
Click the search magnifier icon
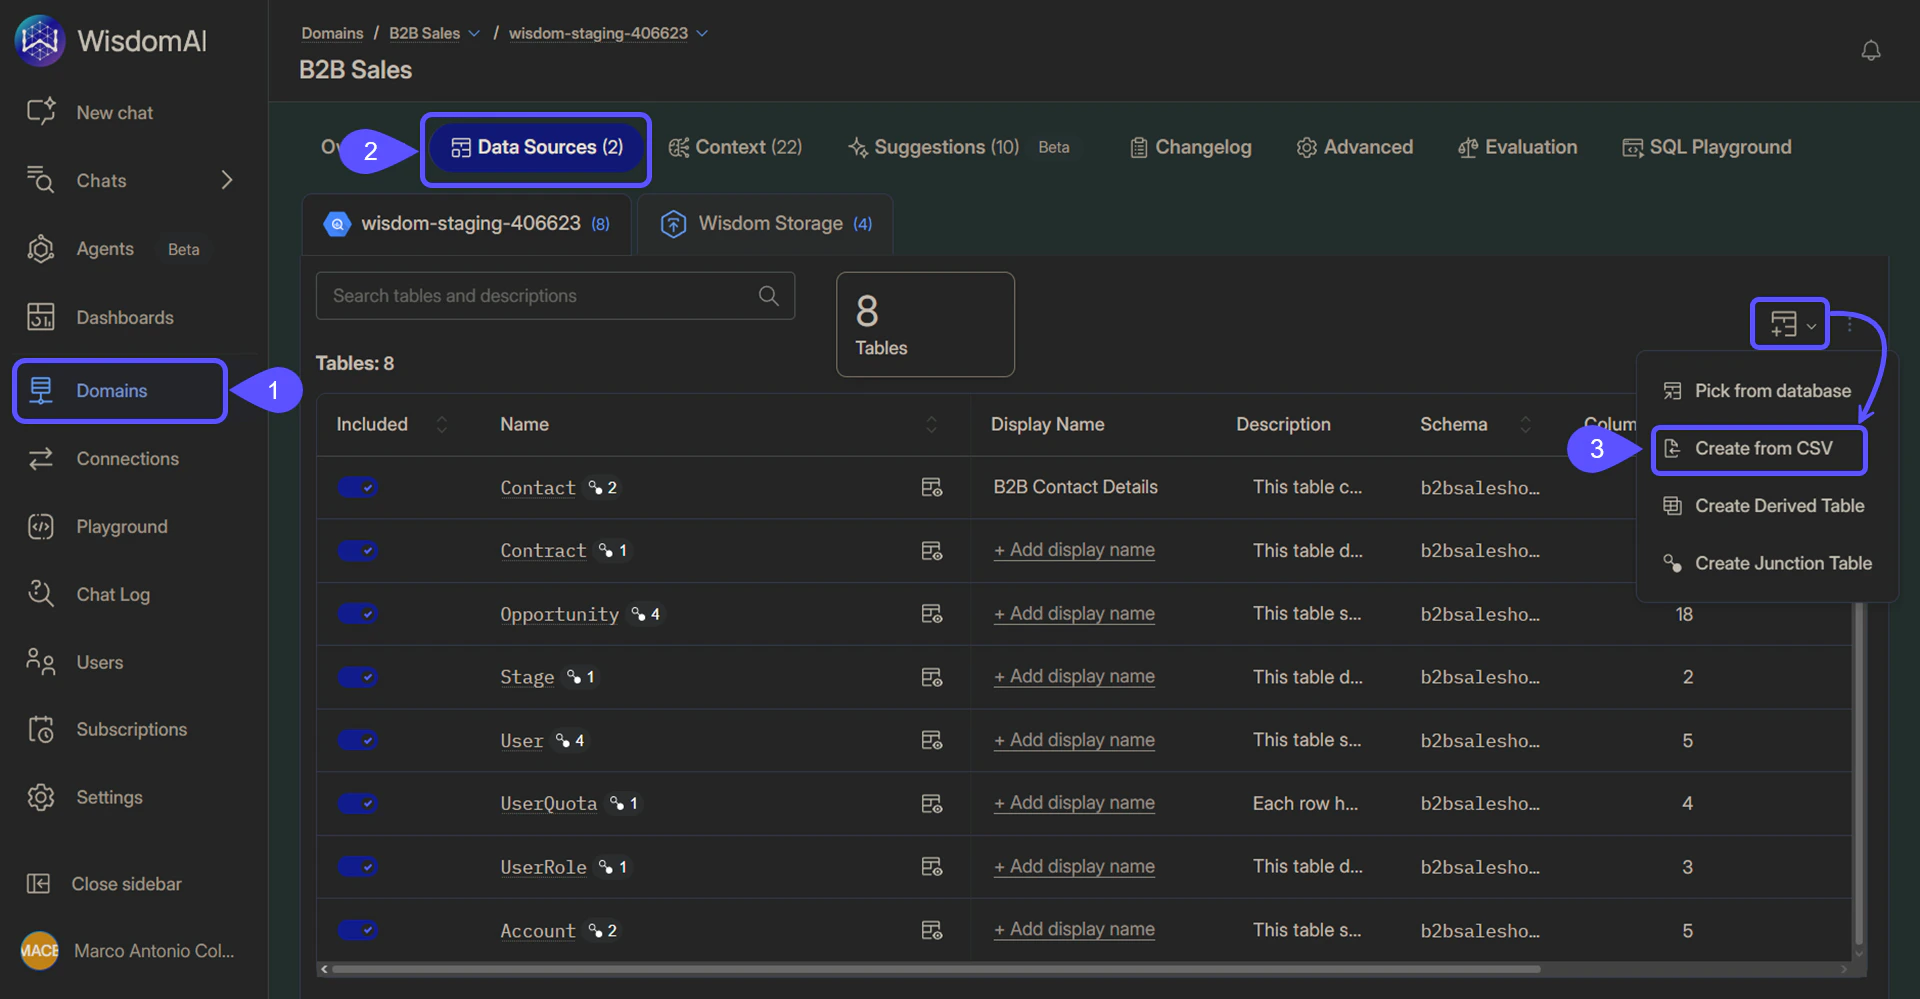768,296
